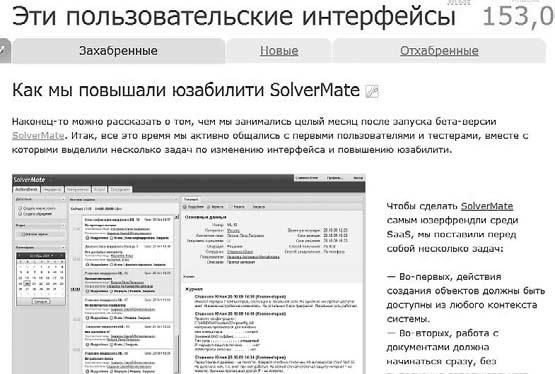Image resolution: width=555 pixels, height=374 pixels.
Task: Click the page heading Эти пользовательские интерфейсы
Action: click(234, 16)
